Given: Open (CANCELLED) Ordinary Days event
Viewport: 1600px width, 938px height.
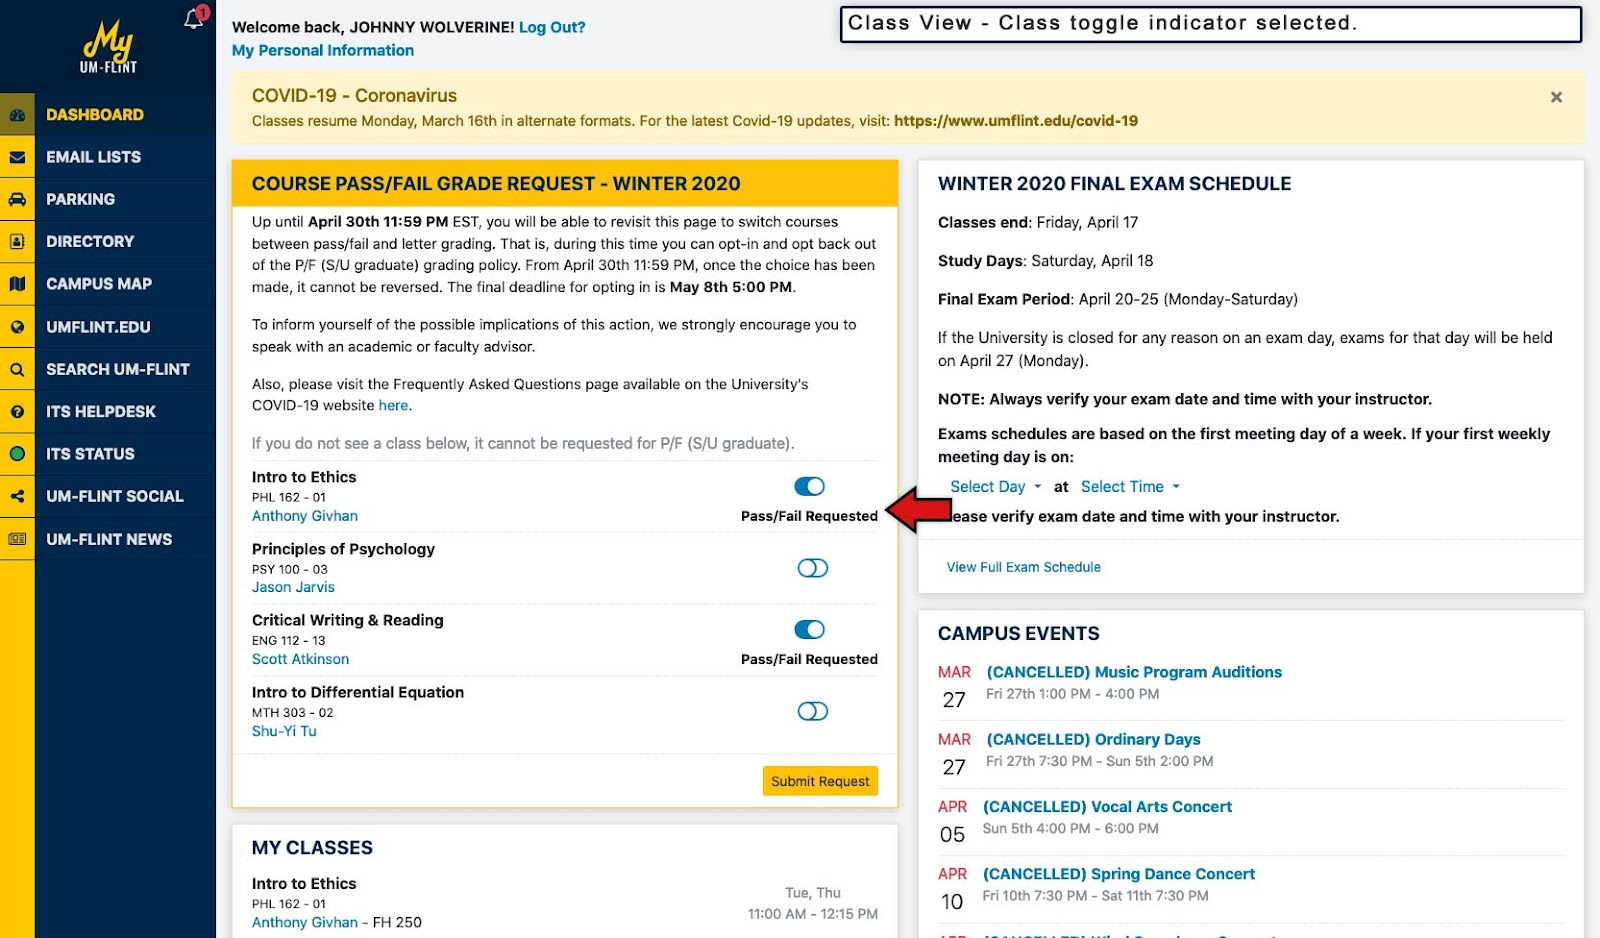Looking at the screenshot, I should pos(1093,739).
